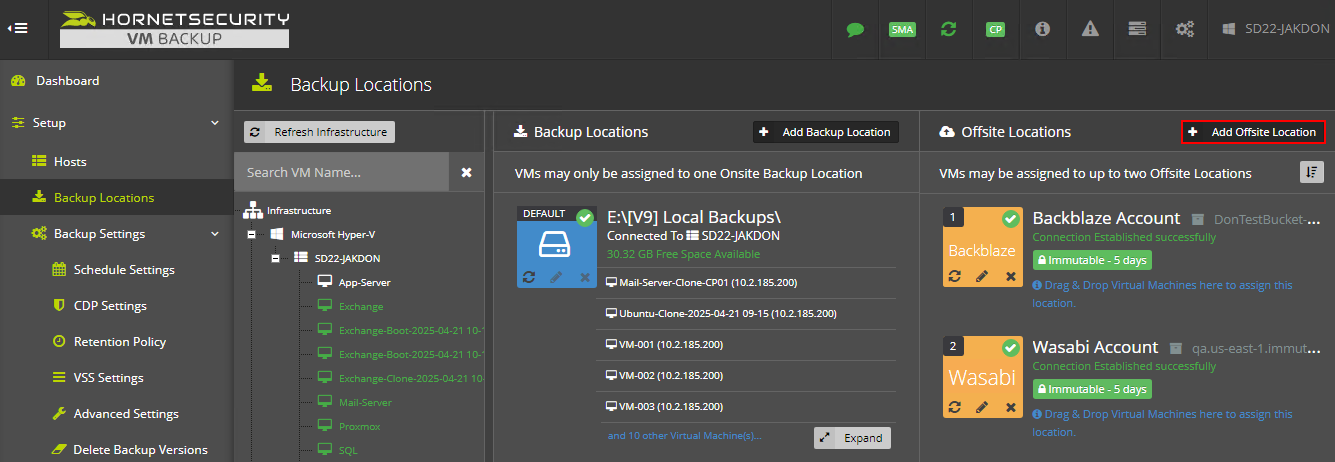Click the green refresh arrows in top bar

point(948,29)
